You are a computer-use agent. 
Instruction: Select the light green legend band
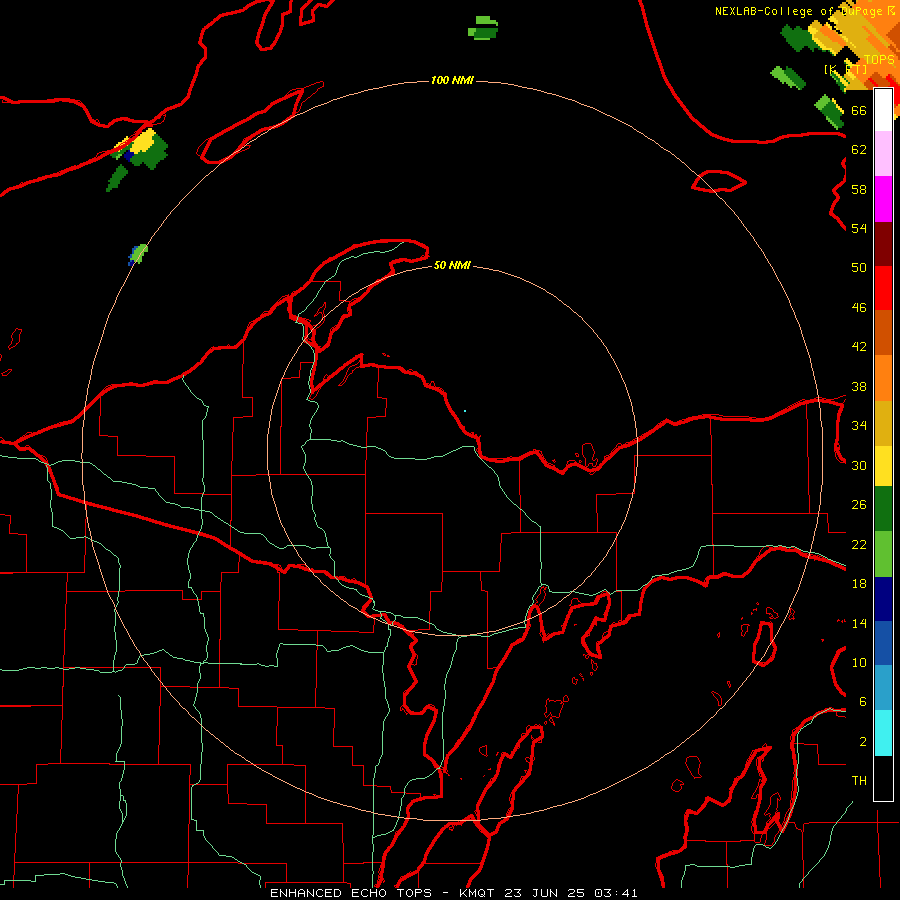pyautogui.click(x=883, y=554)
